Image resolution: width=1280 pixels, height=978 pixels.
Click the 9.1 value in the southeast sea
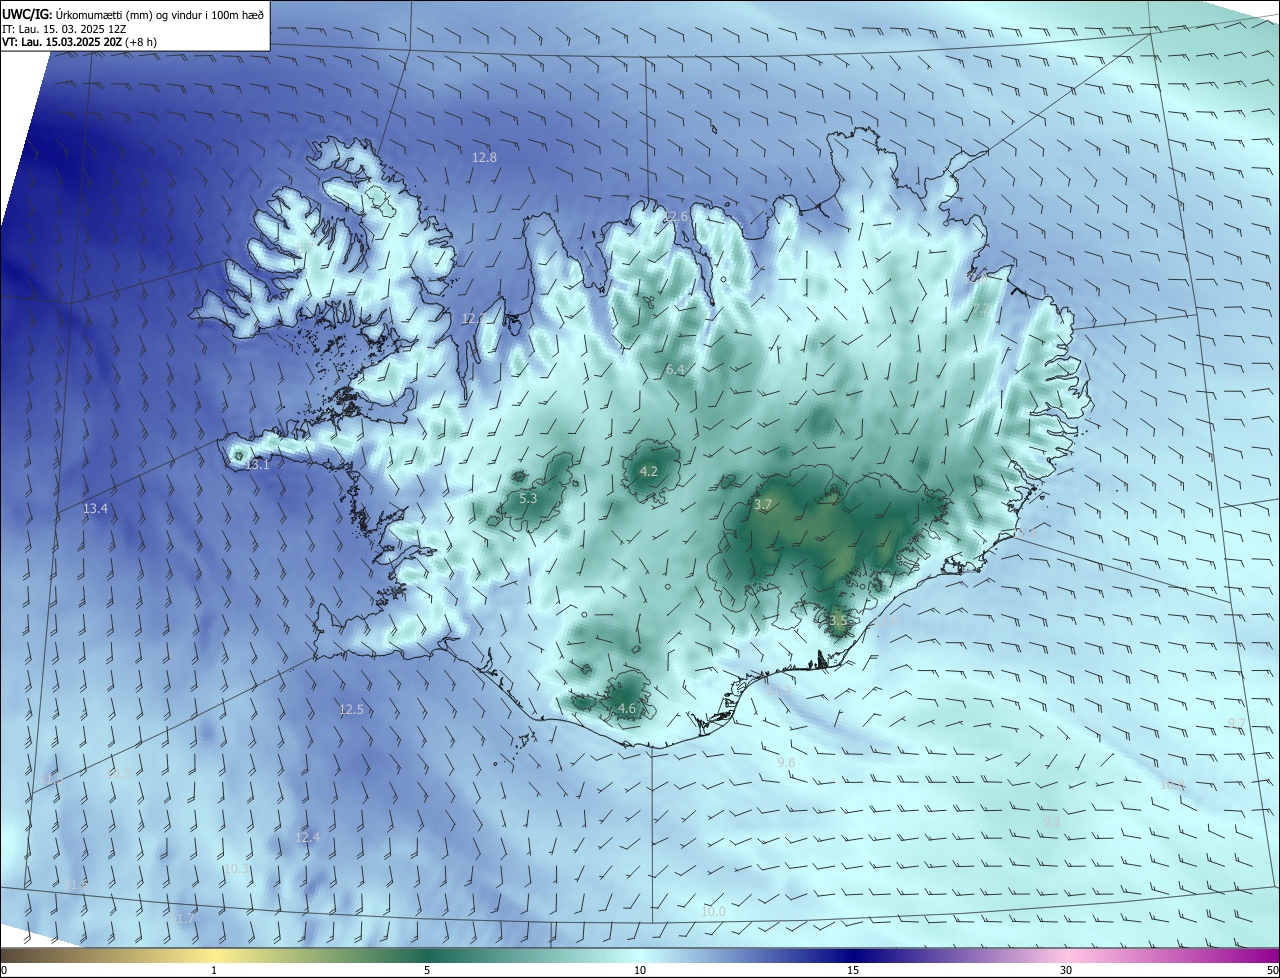[1051, 821]
